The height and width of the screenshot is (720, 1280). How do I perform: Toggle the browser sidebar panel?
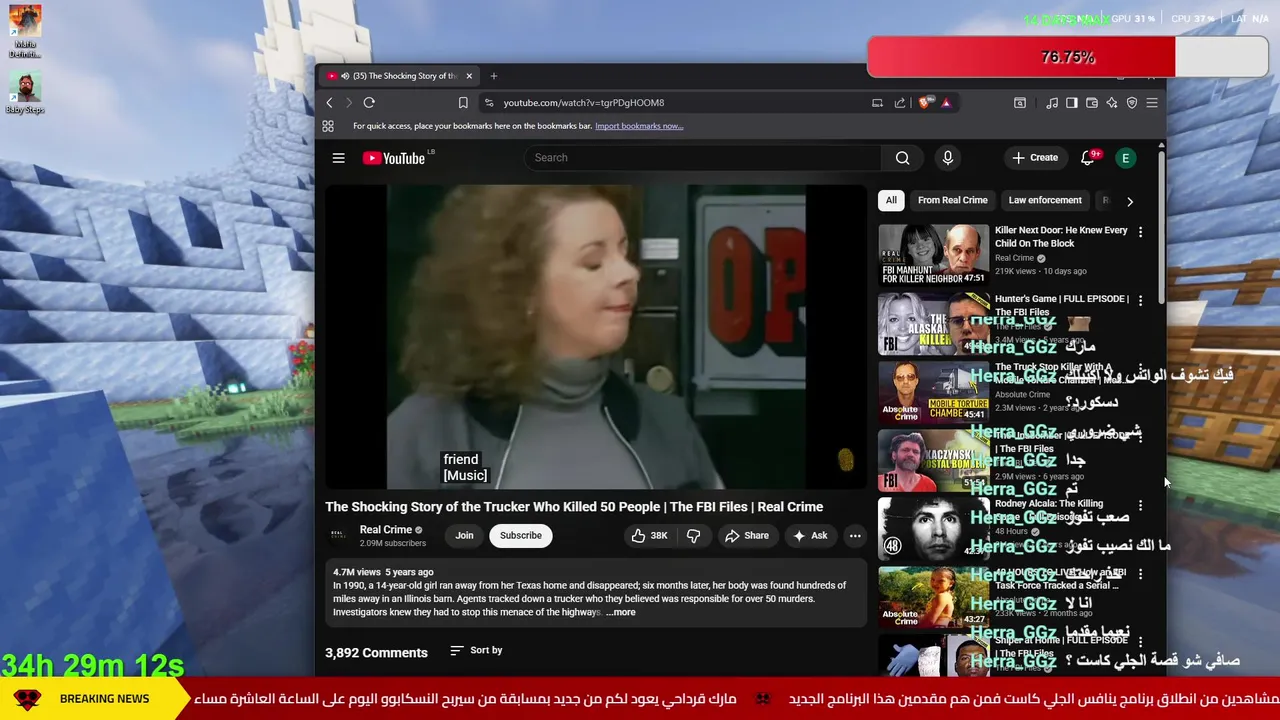(x=1072, y=102)
